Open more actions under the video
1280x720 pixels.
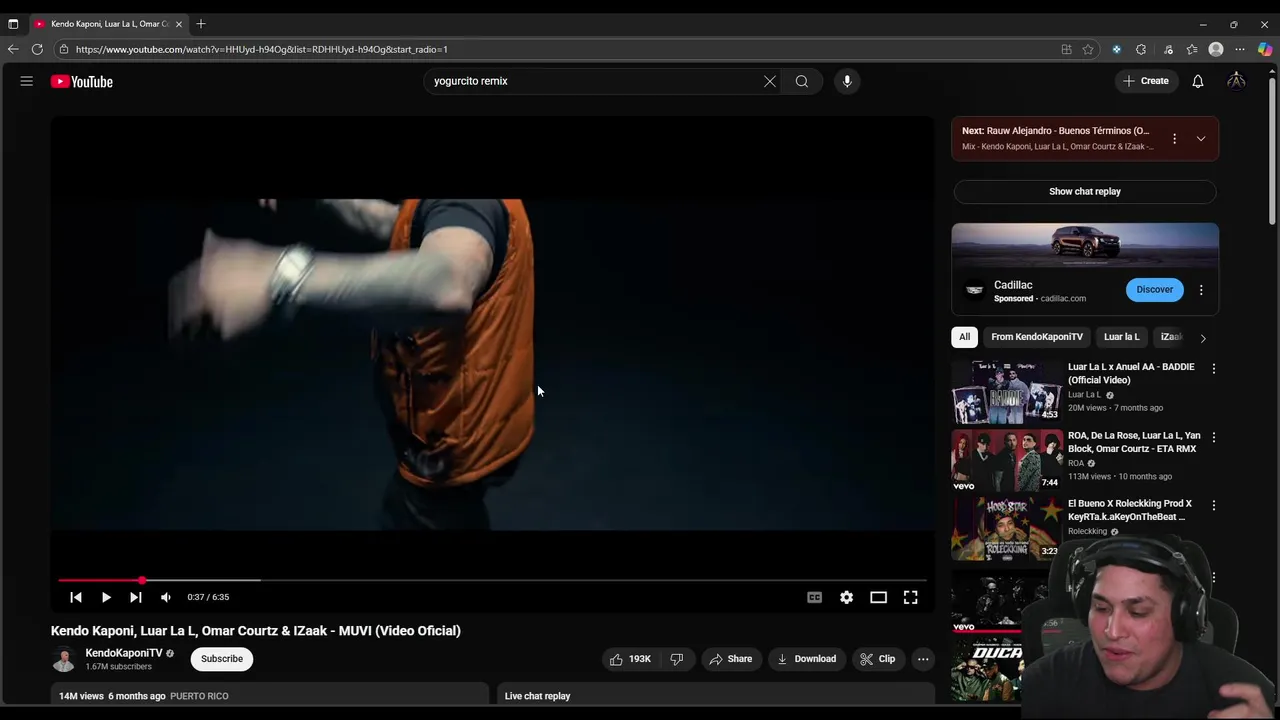tap(923, 659)
